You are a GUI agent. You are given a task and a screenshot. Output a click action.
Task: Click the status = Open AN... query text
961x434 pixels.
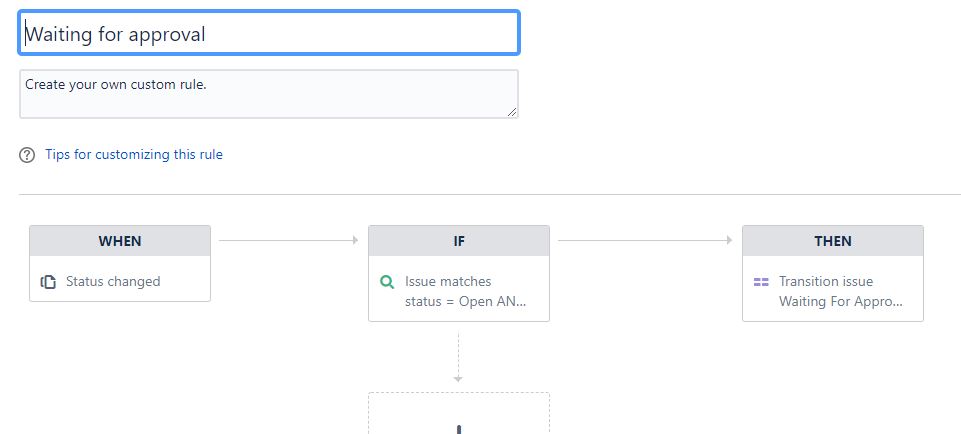[x=465, y=302]
